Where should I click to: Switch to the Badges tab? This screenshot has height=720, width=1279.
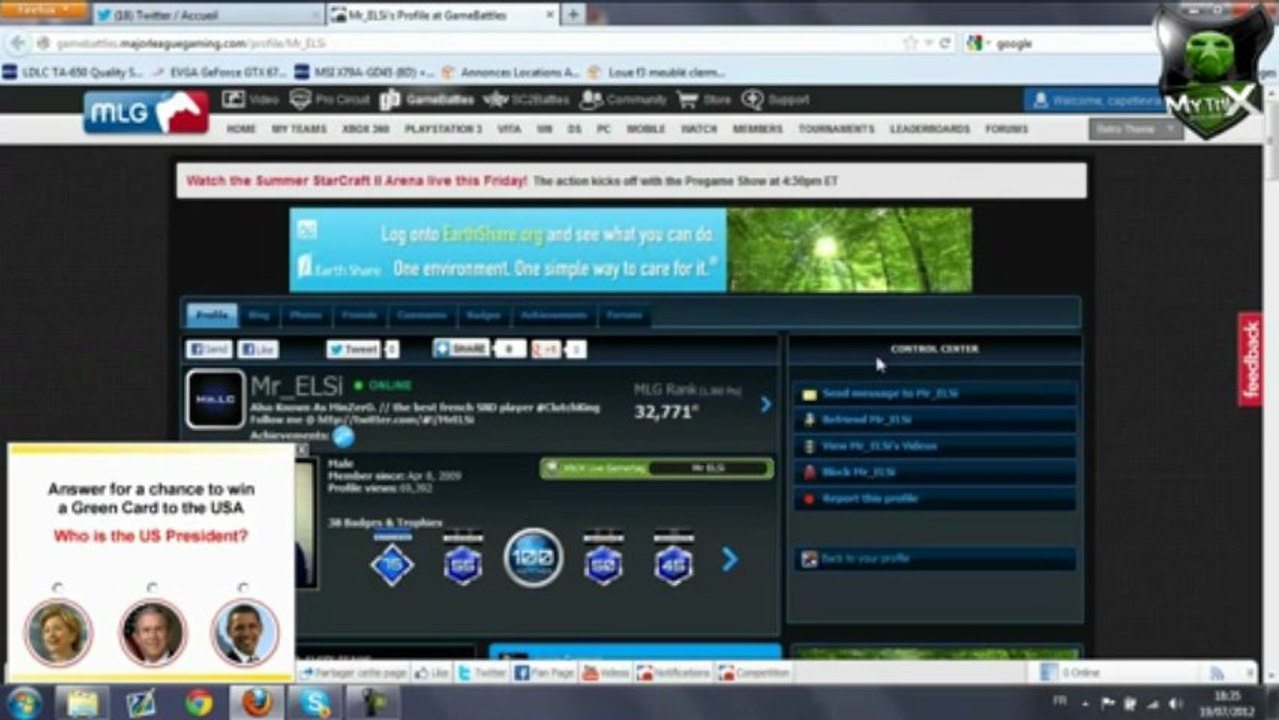(x=484, y=315)
